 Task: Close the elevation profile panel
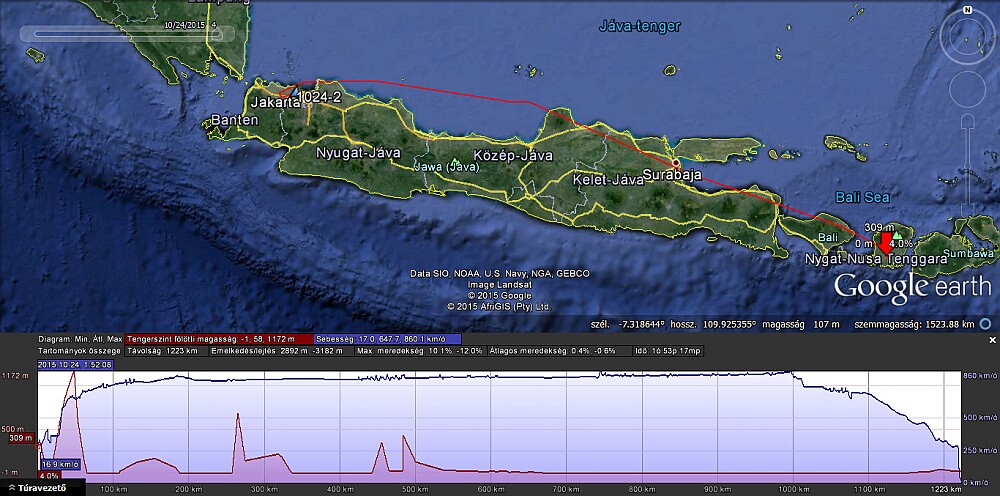click(x=991, y=340)
